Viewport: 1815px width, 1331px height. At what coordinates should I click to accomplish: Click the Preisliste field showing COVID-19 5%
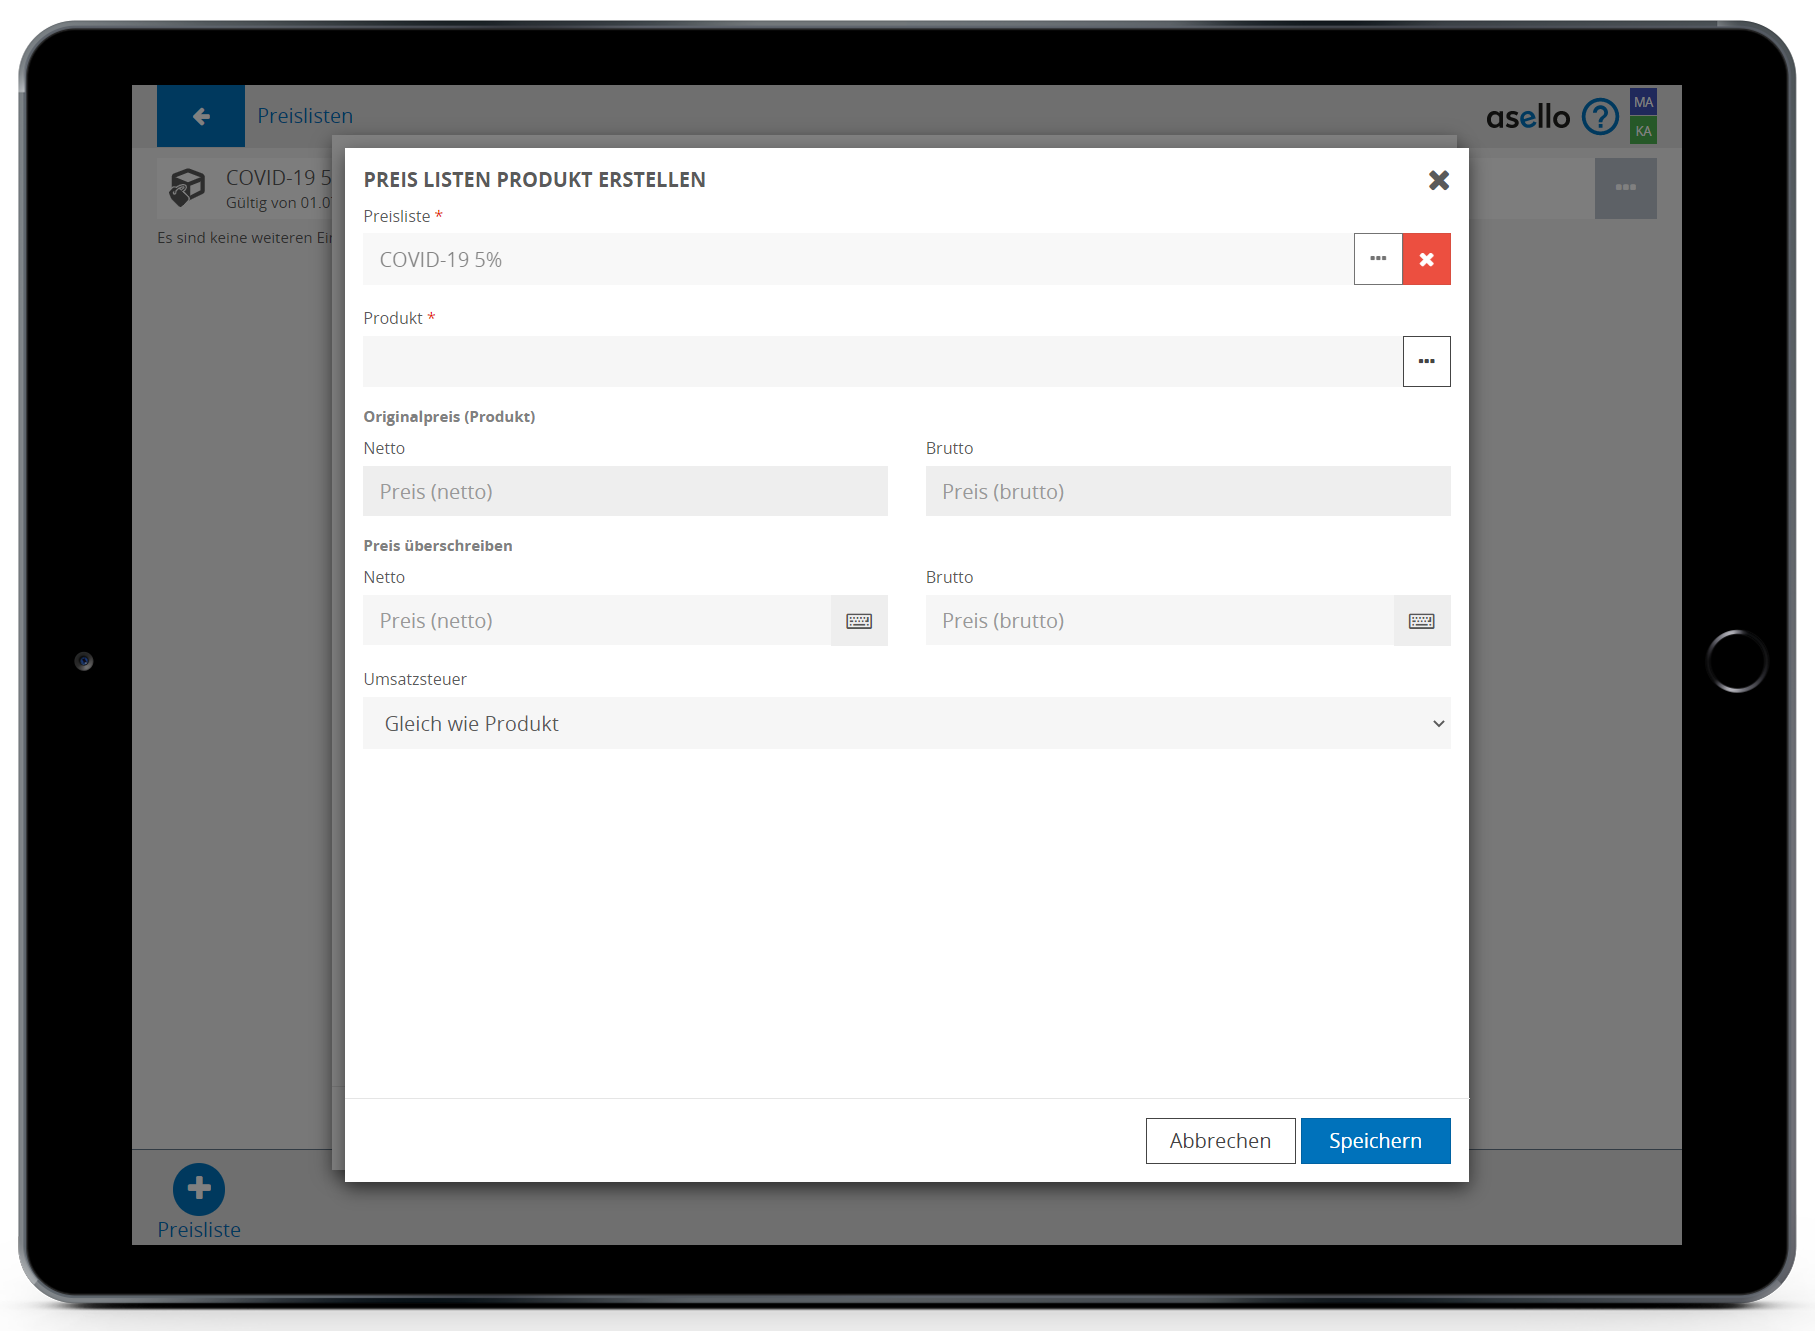[x=857, y=259]
